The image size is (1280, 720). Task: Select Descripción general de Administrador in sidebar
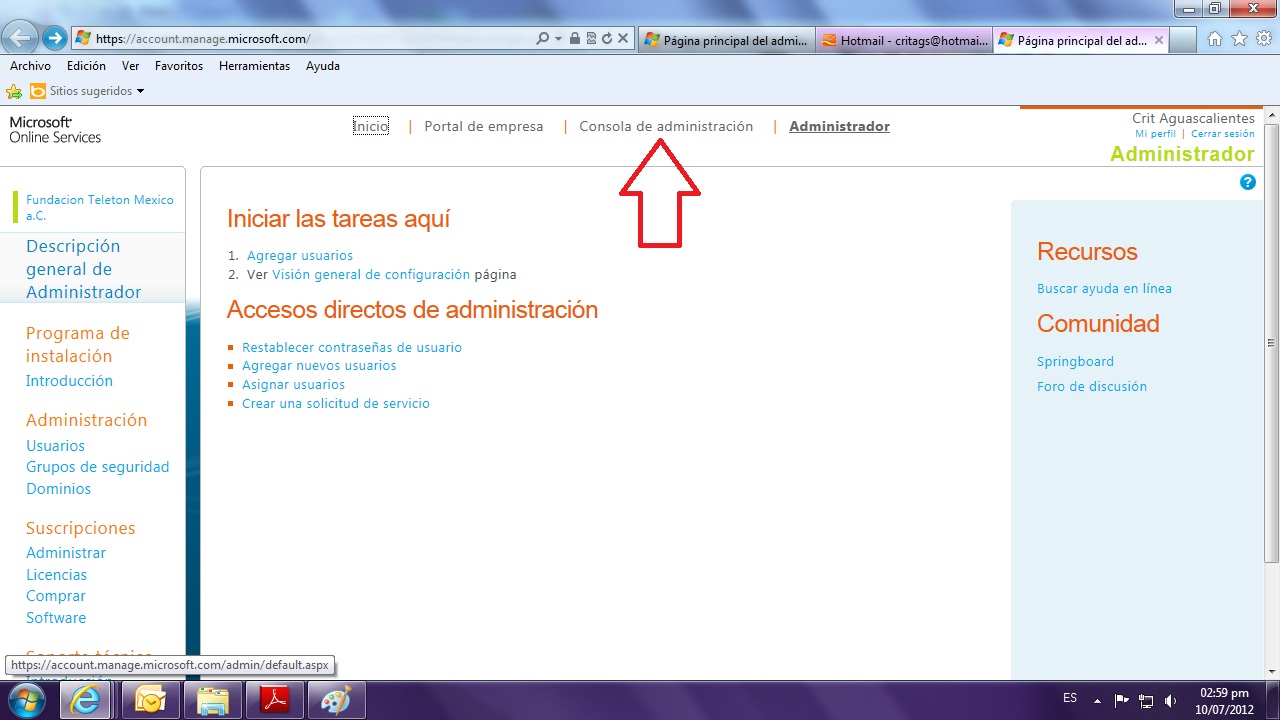(x=84, y=269)
